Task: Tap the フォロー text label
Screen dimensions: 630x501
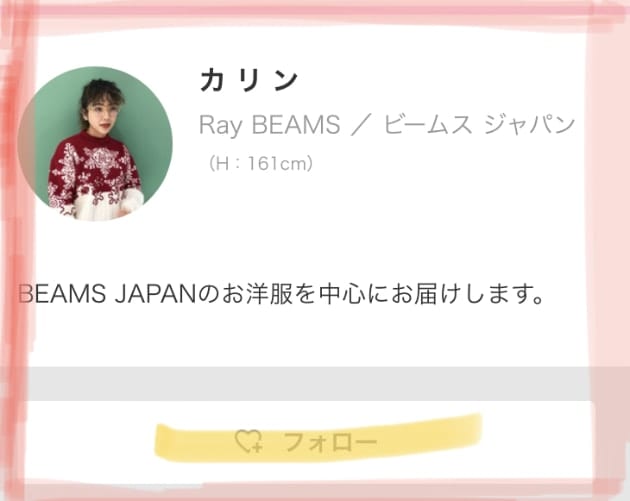Action: [331, 442]
